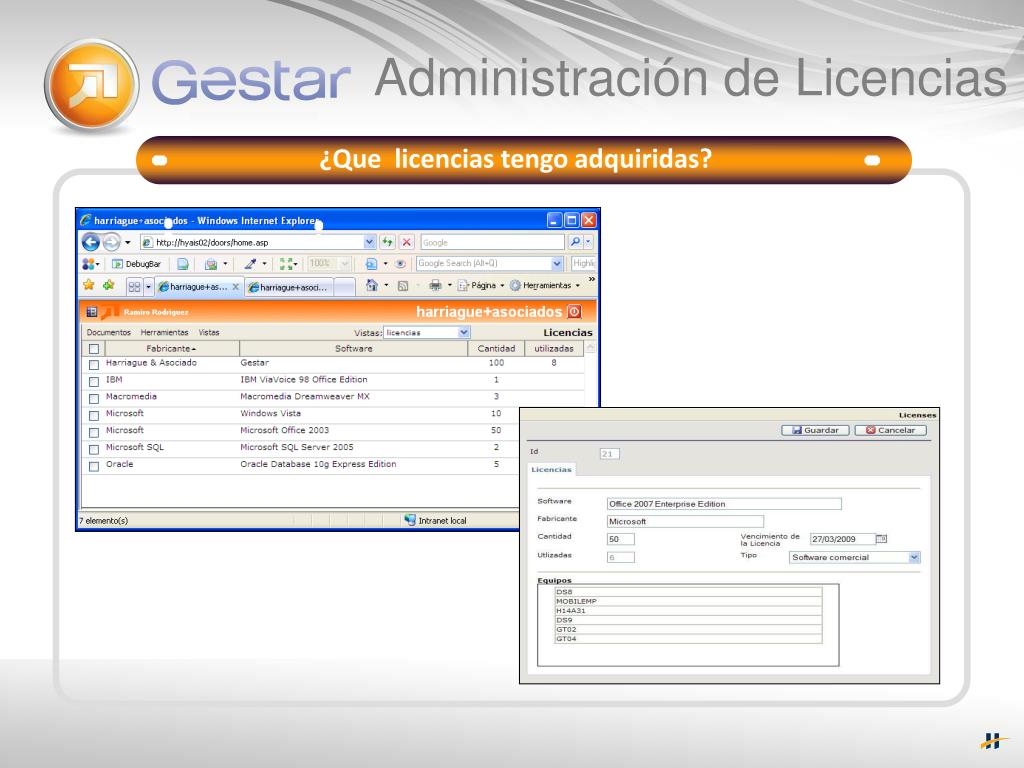Click the Cancelar button
Screen dimensions: 1024x768
click(x=890, y=430)
